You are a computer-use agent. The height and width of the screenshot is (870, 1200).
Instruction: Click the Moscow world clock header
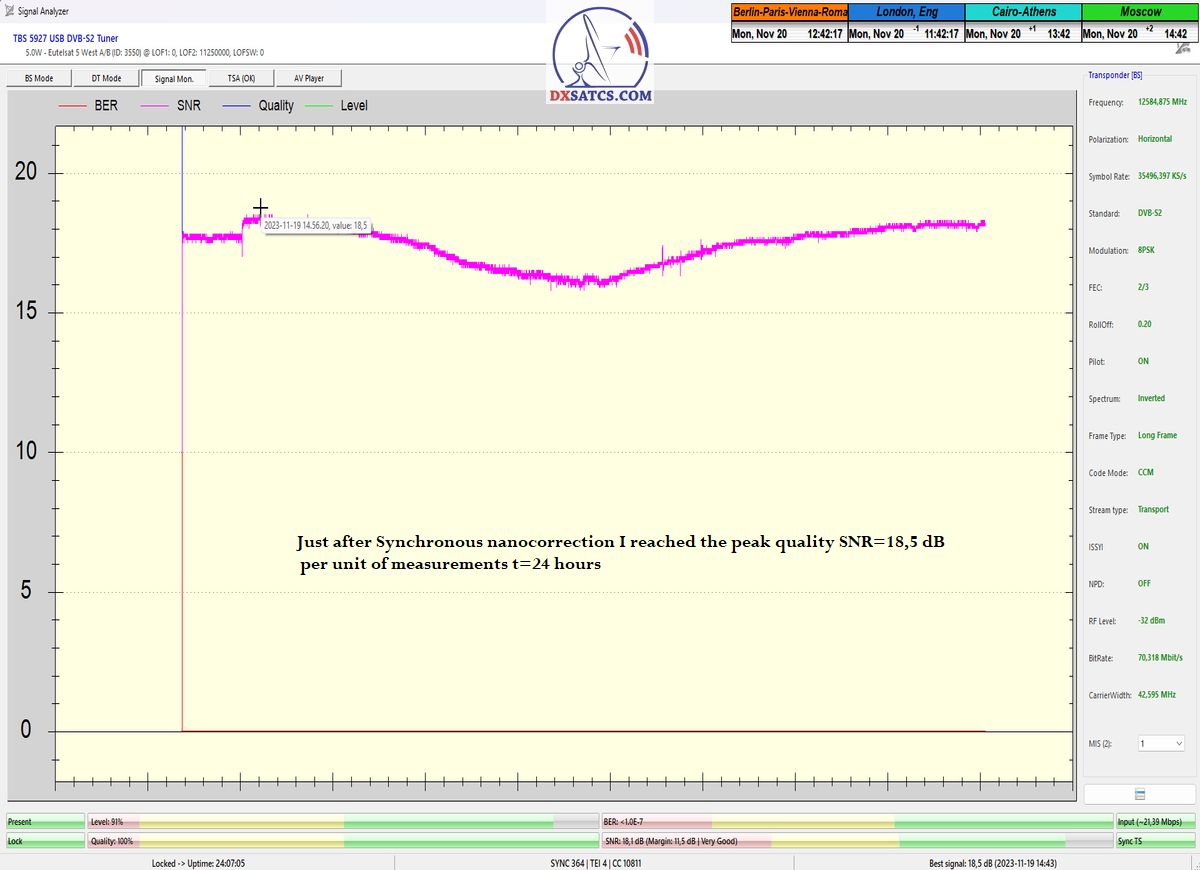(1140, 12)
